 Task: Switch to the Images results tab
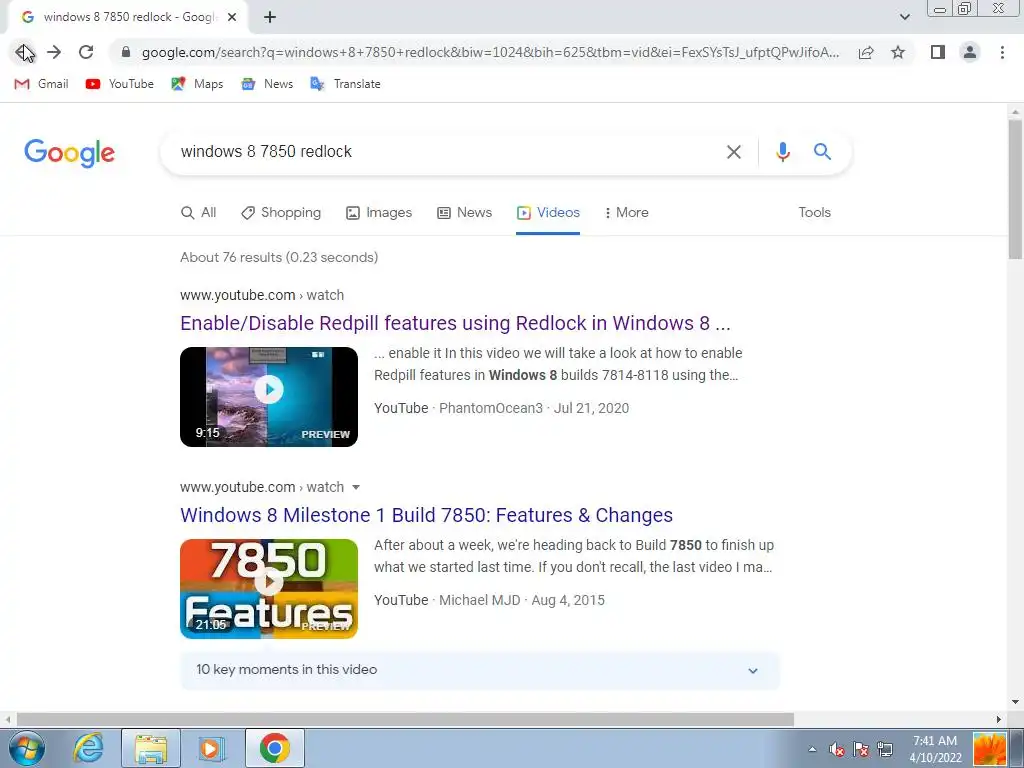[x=379, y=213]
